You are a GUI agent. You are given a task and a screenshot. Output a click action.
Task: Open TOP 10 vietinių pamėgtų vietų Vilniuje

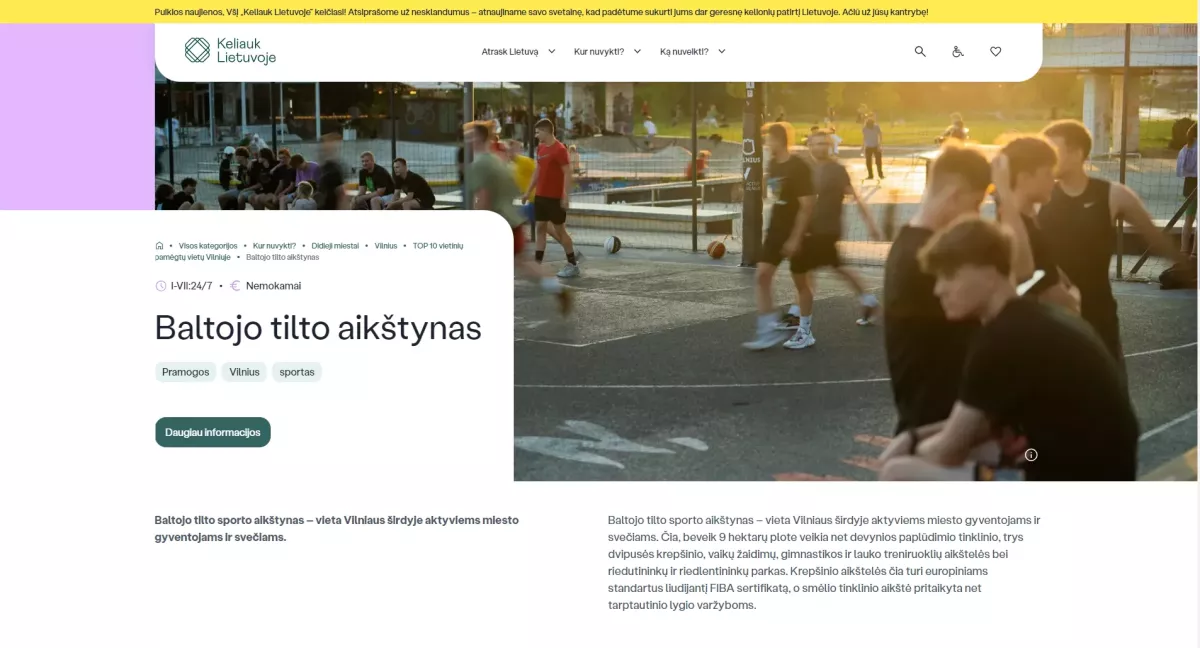(x=438, y=245)
